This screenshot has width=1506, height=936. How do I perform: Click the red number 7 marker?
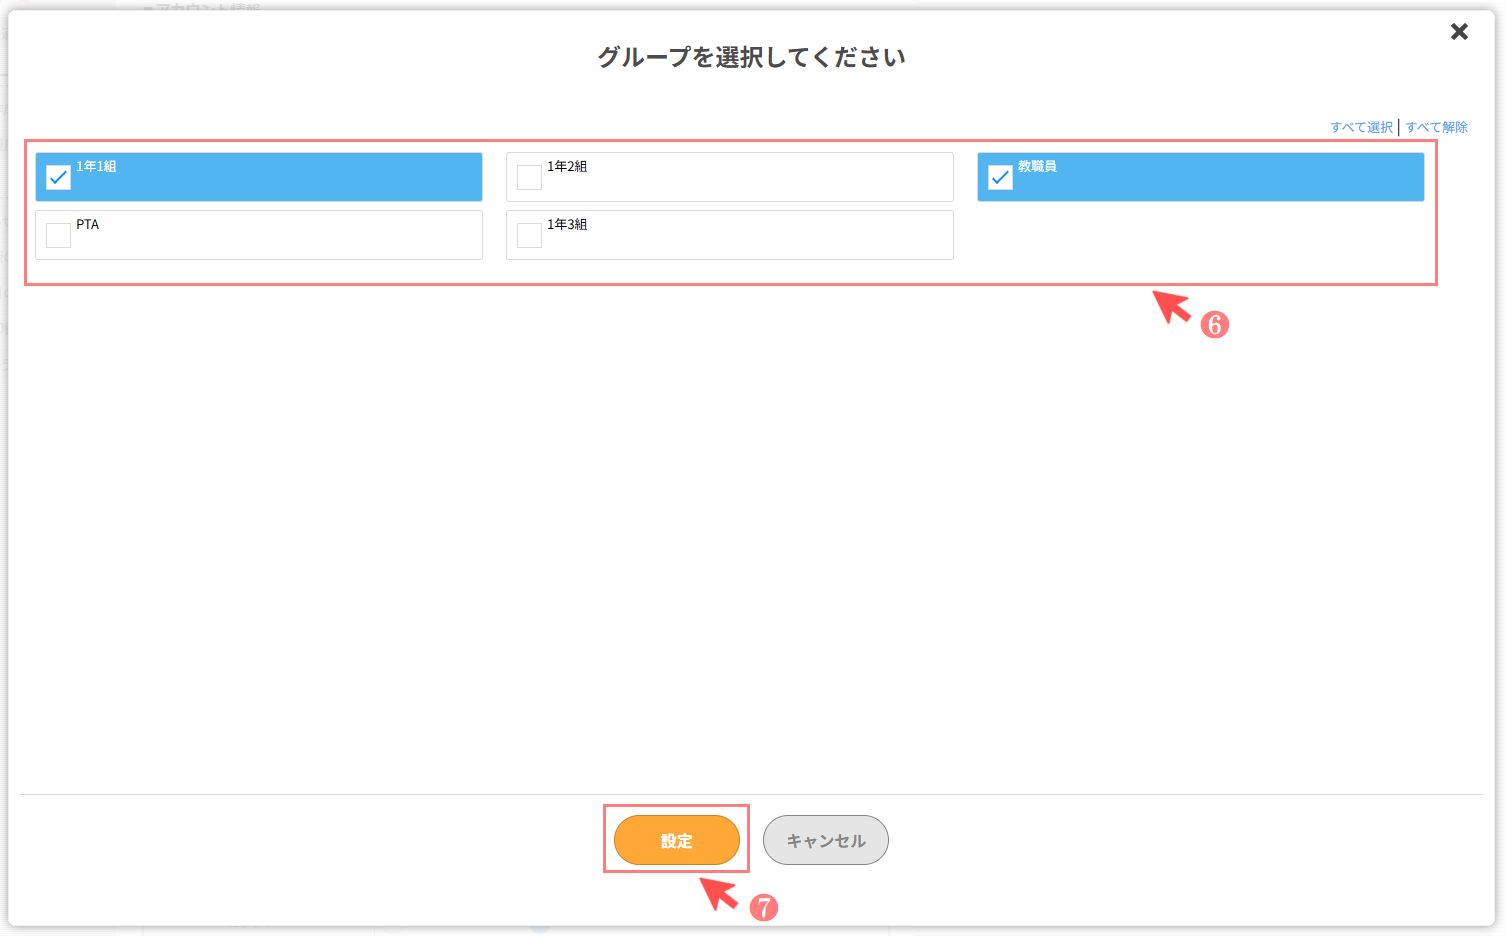click(764, 907)
